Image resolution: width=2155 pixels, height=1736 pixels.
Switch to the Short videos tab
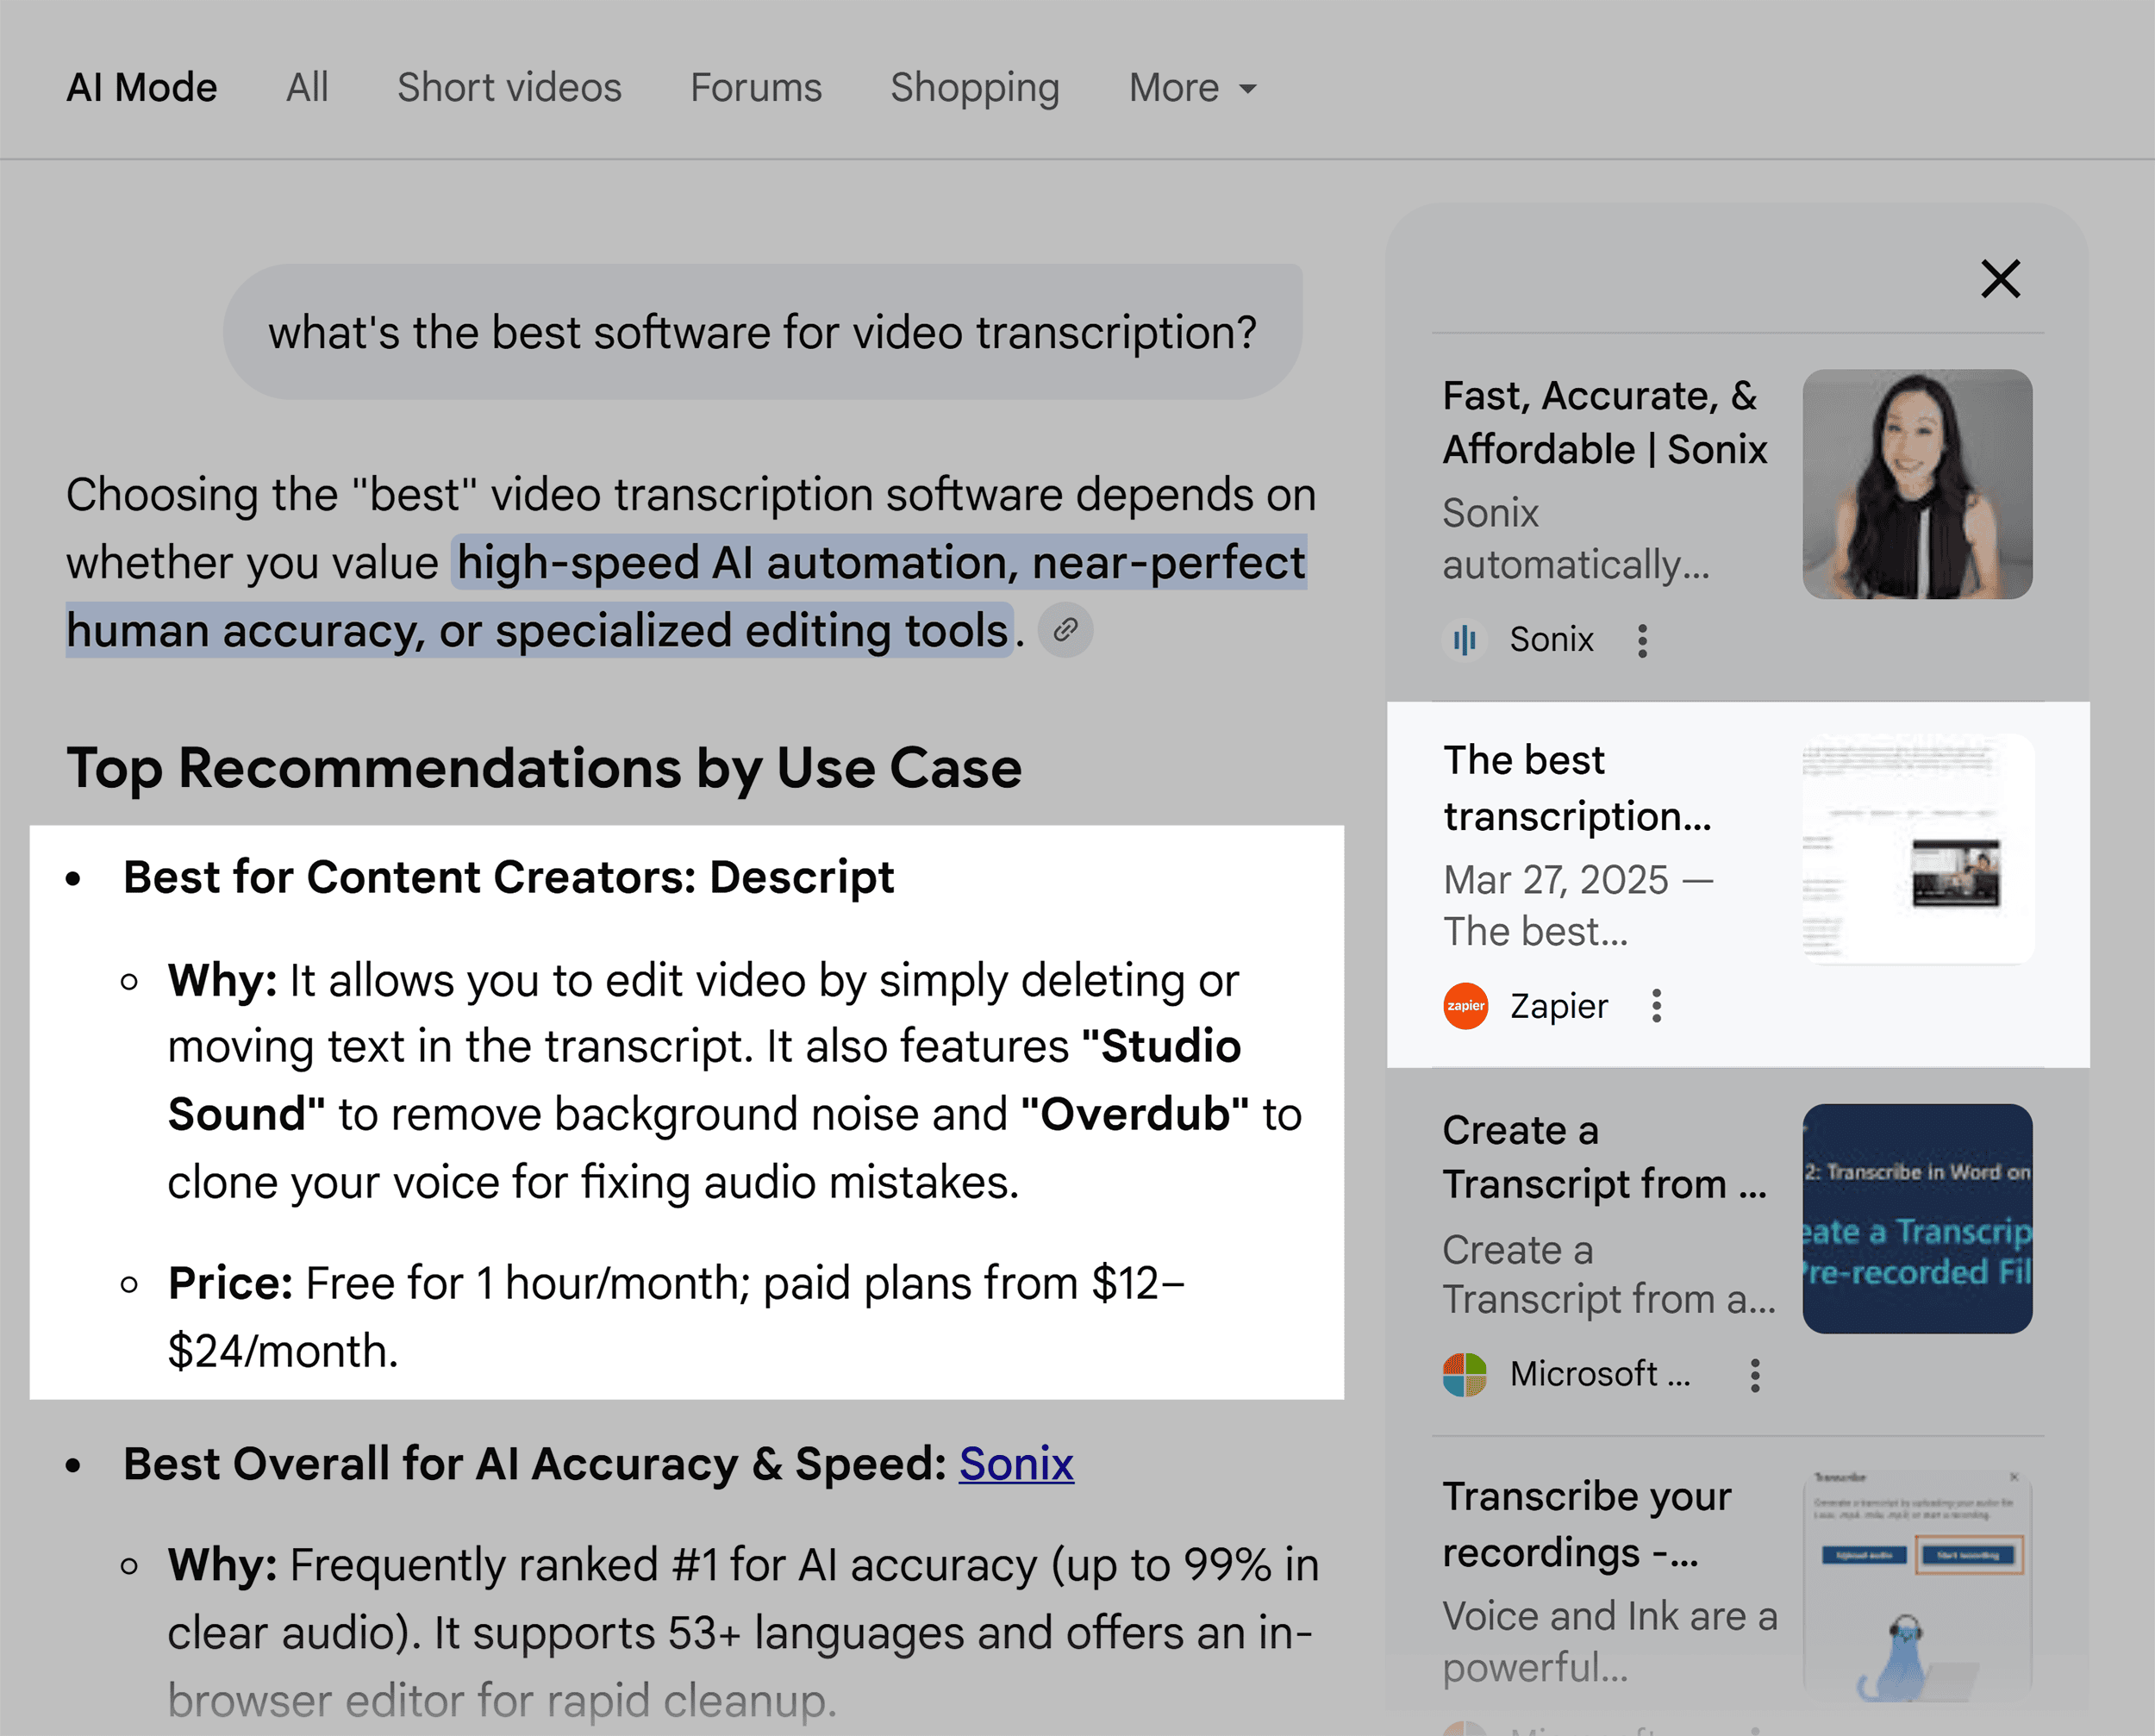pos(509,88)
